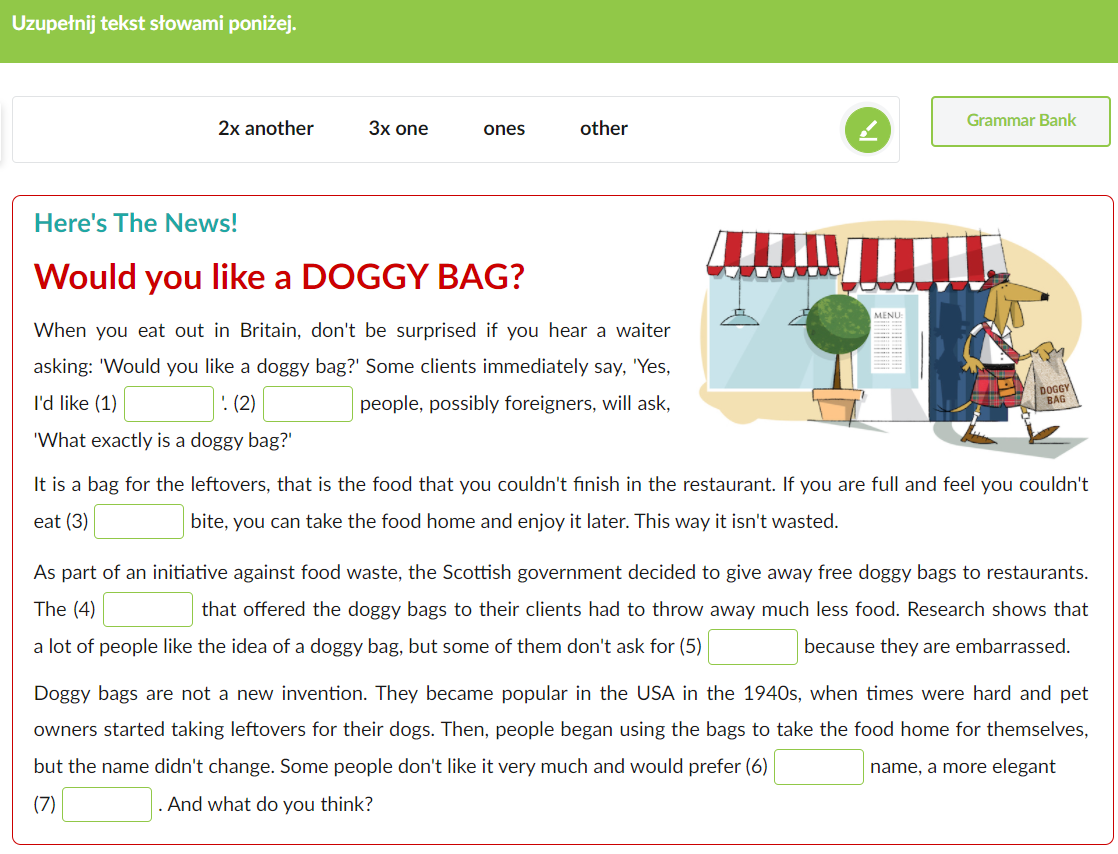Click blank field number 1 after 'I'd like'

pos(169,404)
